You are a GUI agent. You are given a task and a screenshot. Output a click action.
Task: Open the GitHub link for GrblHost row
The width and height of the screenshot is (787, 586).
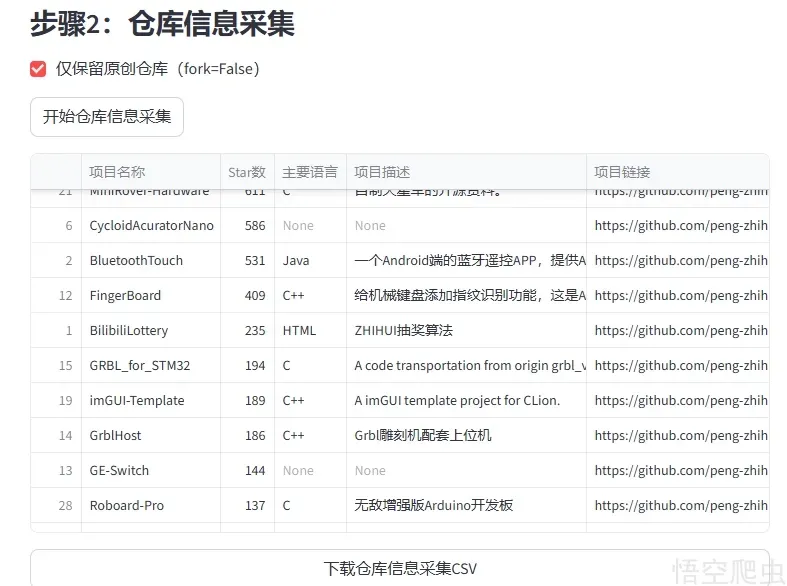click(678, 435)
